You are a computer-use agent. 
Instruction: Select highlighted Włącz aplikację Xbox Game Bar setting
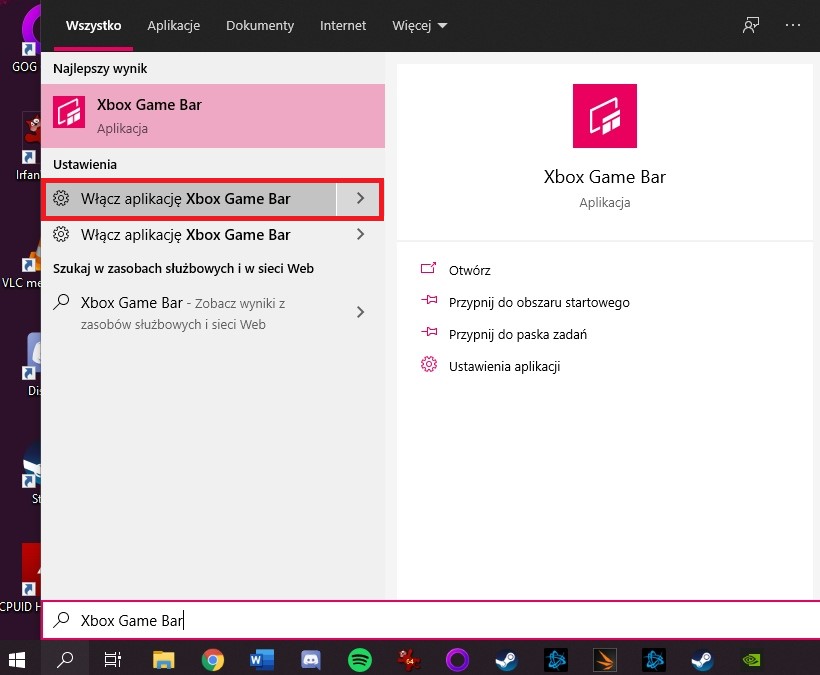tap(191, 199)
